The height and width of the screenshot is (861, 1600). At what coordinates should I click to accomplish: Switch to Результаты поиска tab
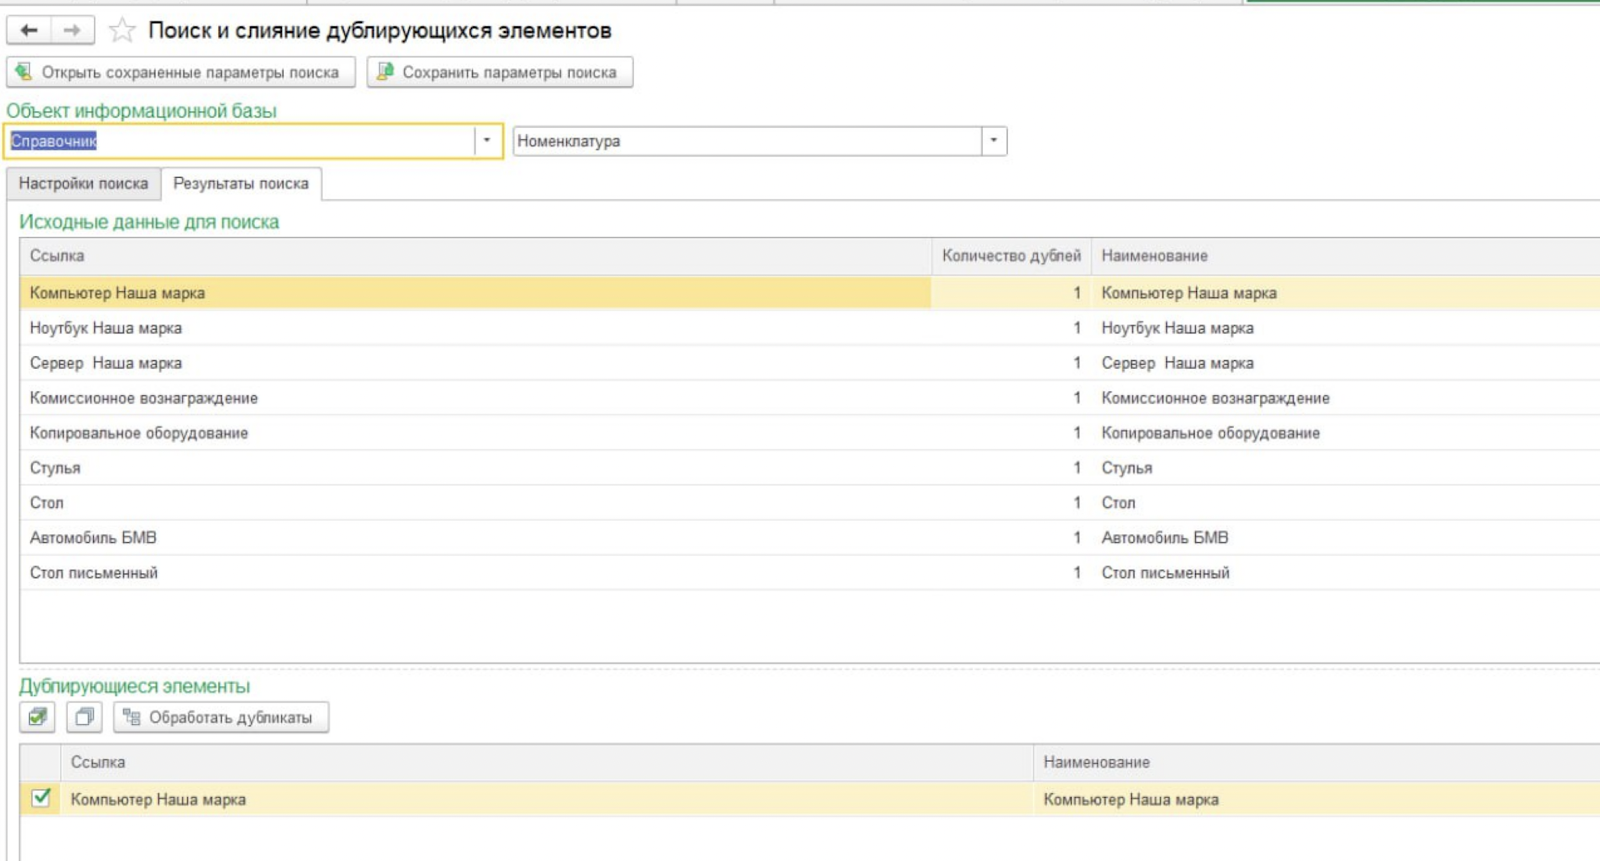click(241, 184)
